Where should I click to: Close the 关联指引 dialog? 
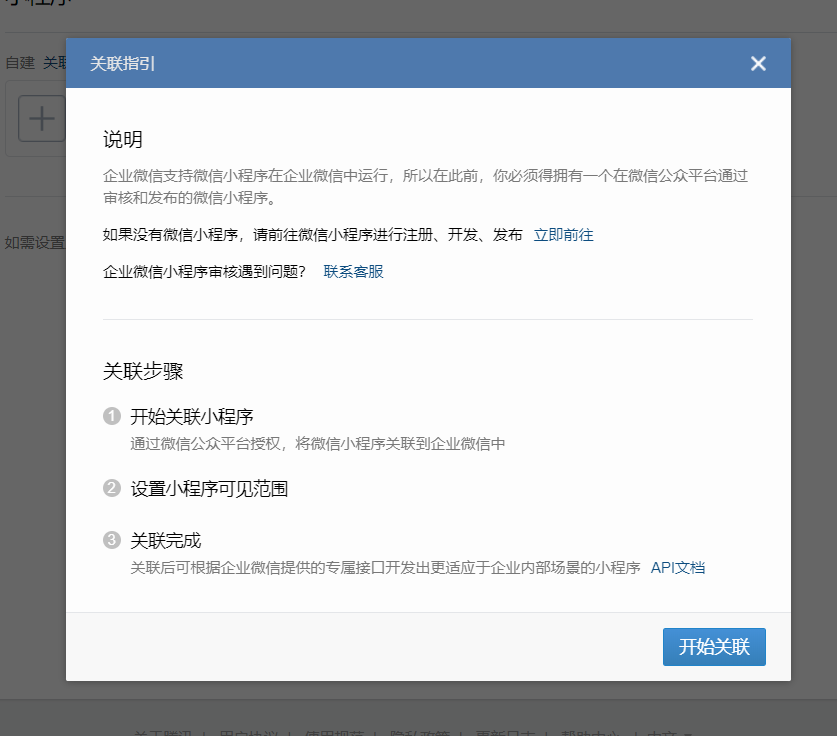pos(758,64)
